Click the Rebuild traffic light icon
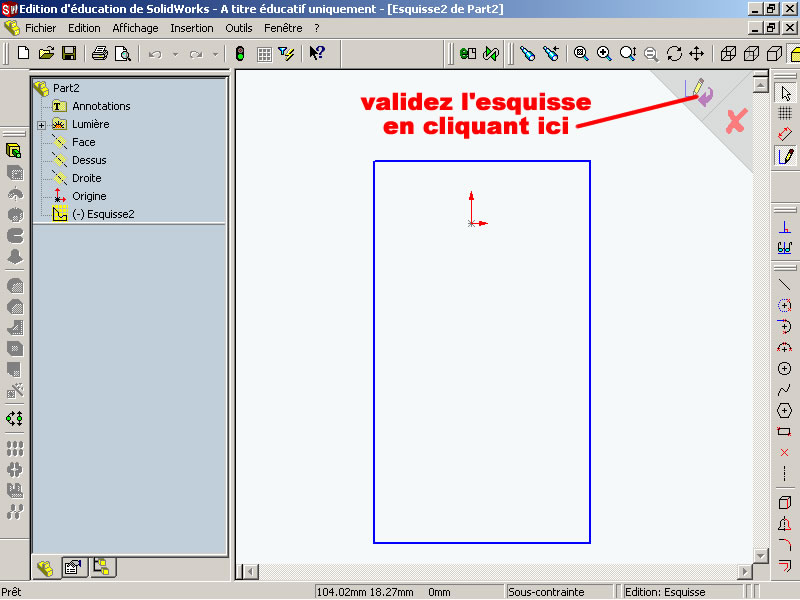 pos(241,53)
